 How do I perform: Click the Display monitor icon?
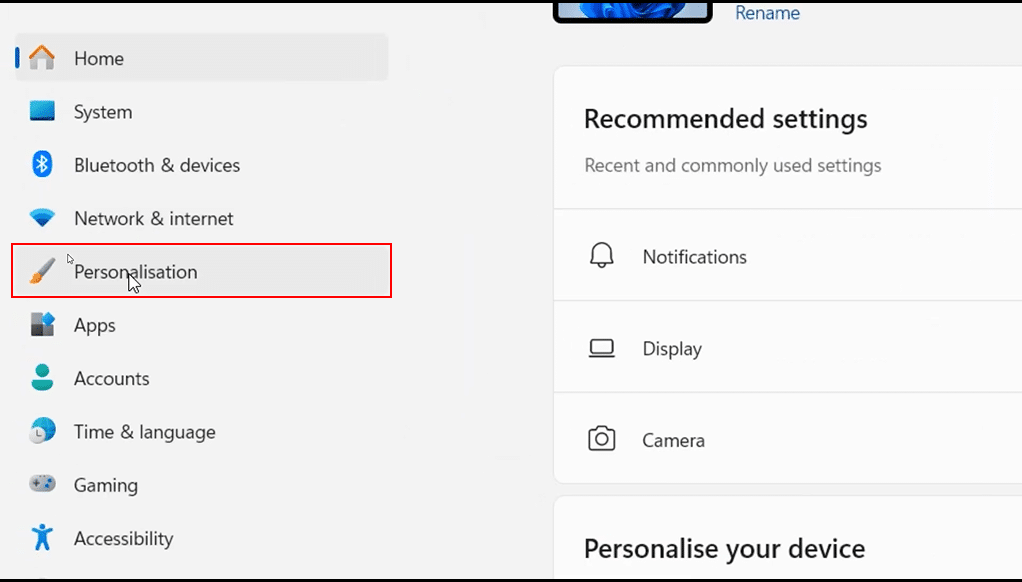click(x=601, y=347)
